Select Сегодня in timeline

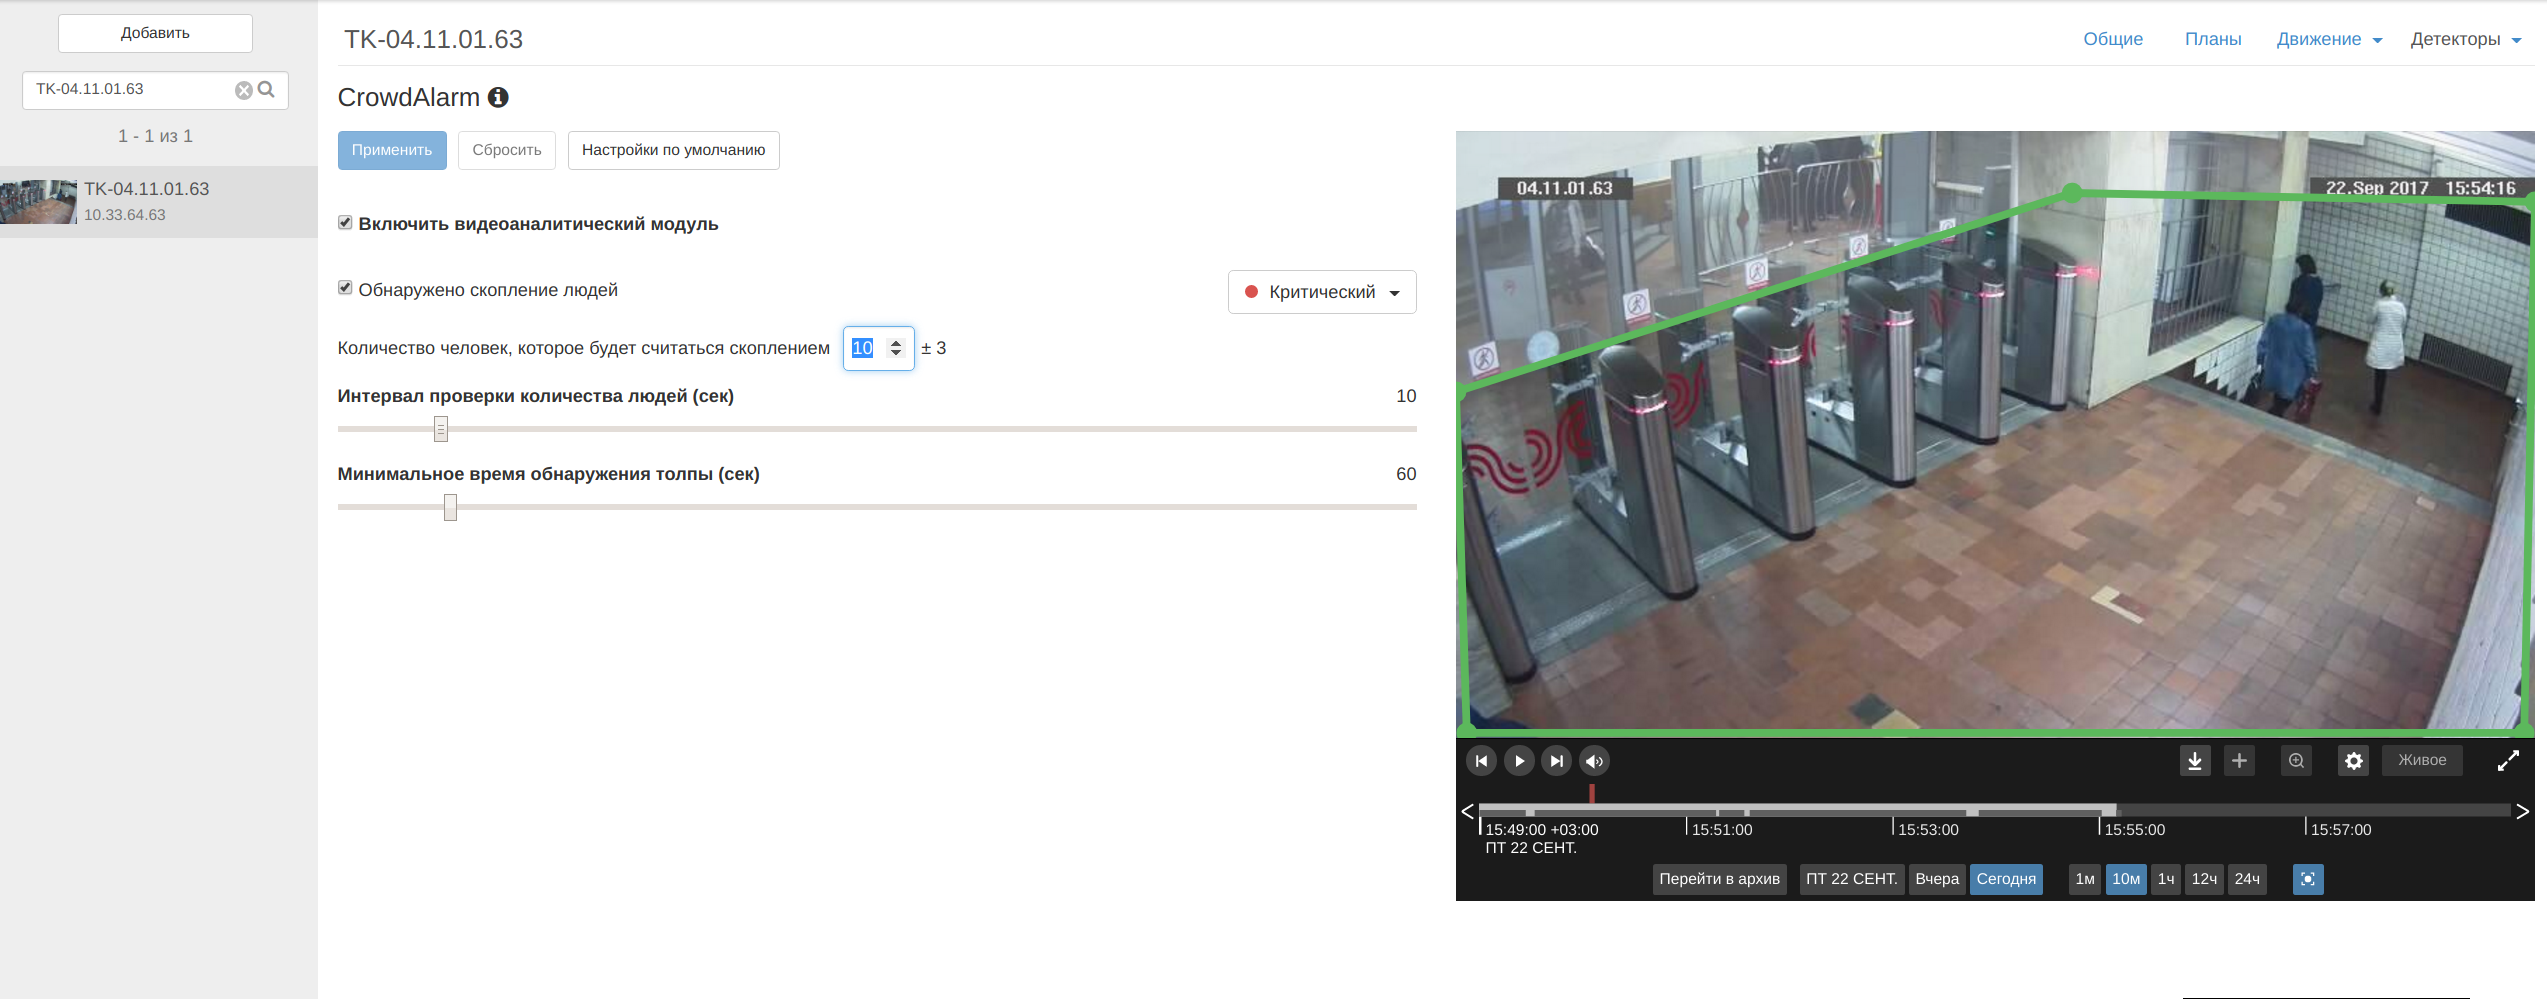click(2006, 879)
